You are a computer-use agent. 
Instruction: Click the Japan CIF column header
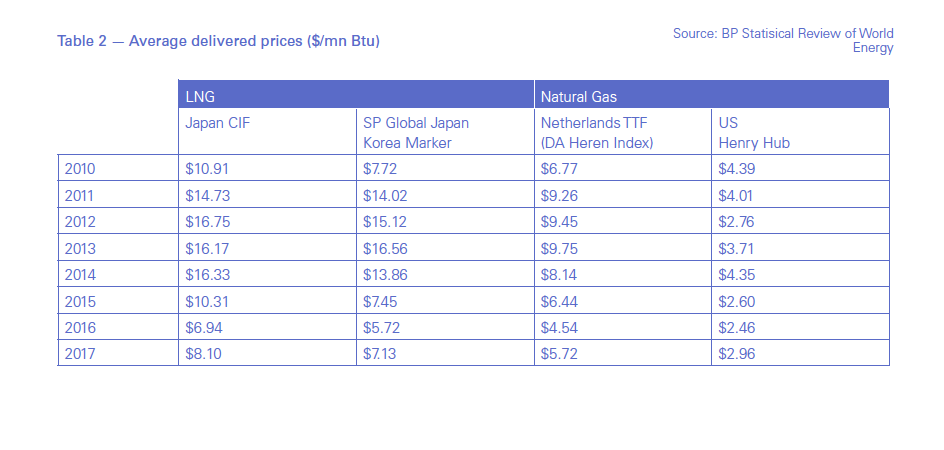tap(212, 123)
